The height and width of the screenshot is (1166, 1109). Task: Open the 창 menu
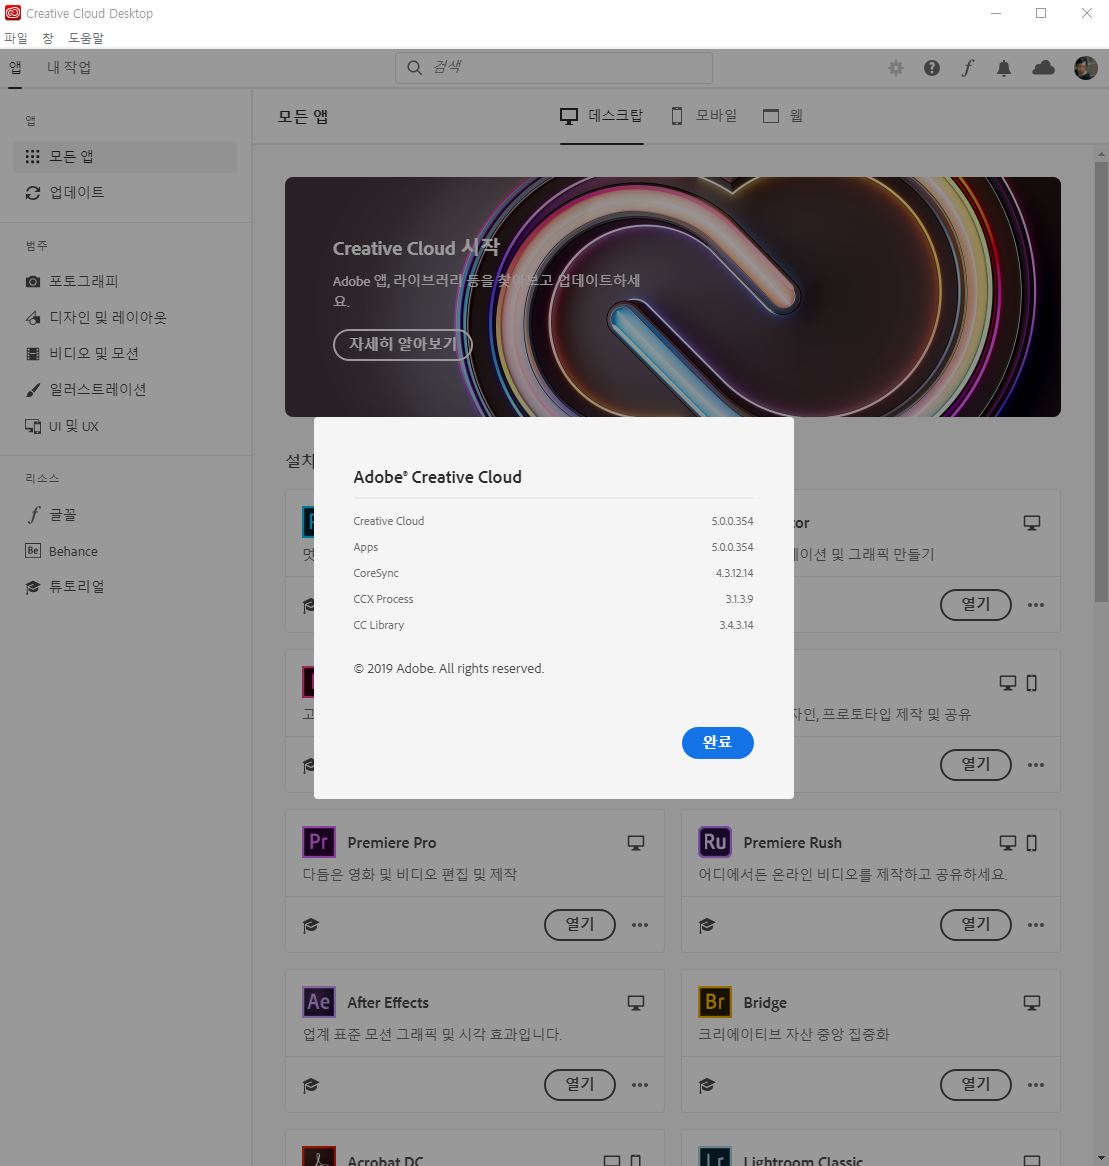pyautogui.click(x=48, y=38)
